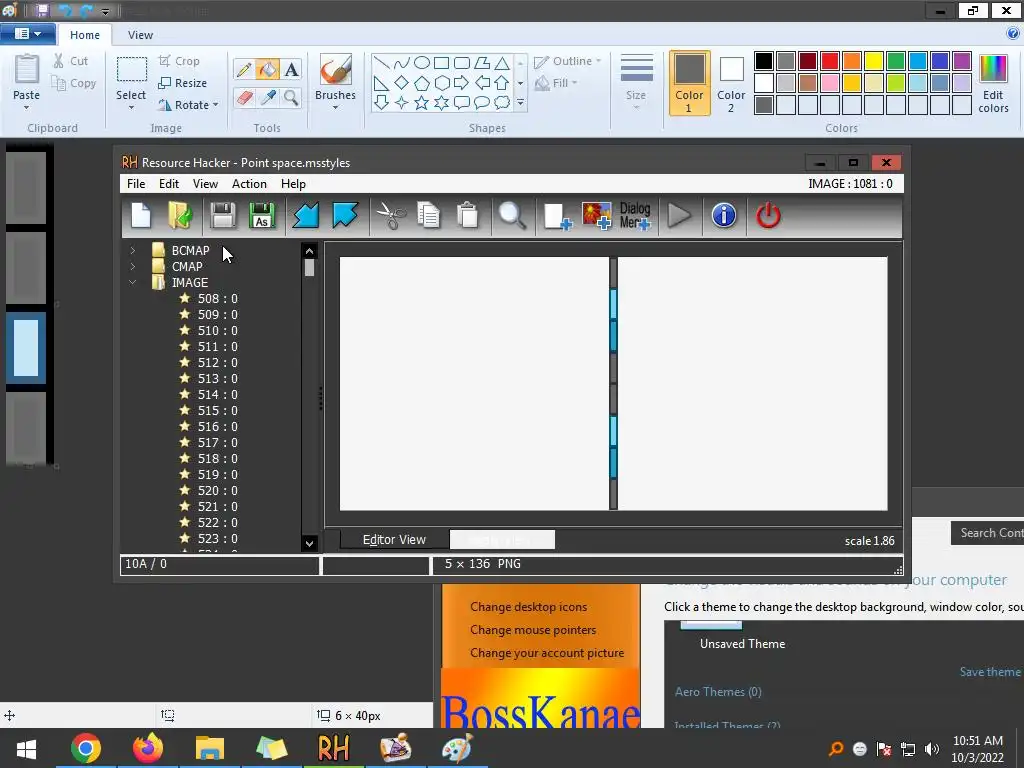
Task: Select tree item 512 : 0
Action: pos(217,362)
